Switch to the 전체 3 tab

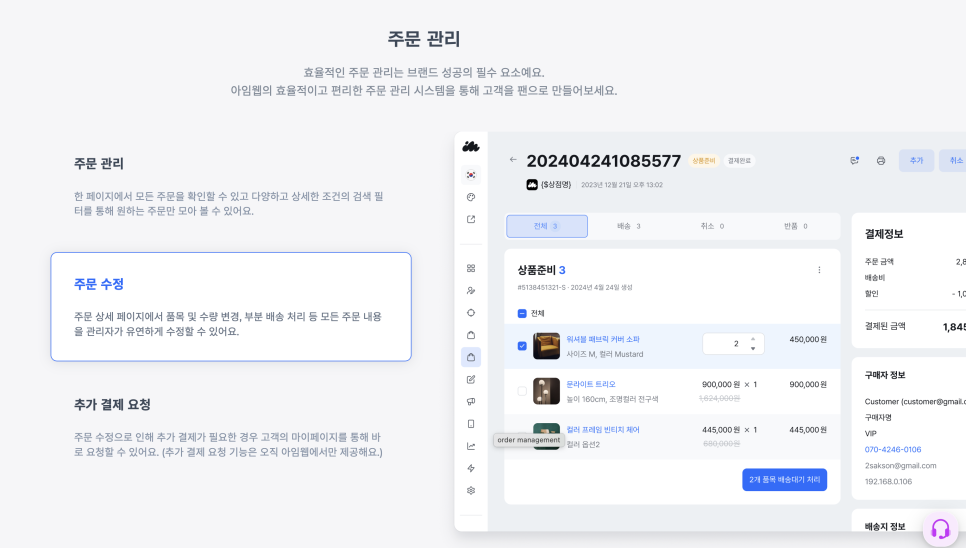[x=546, y=226]
